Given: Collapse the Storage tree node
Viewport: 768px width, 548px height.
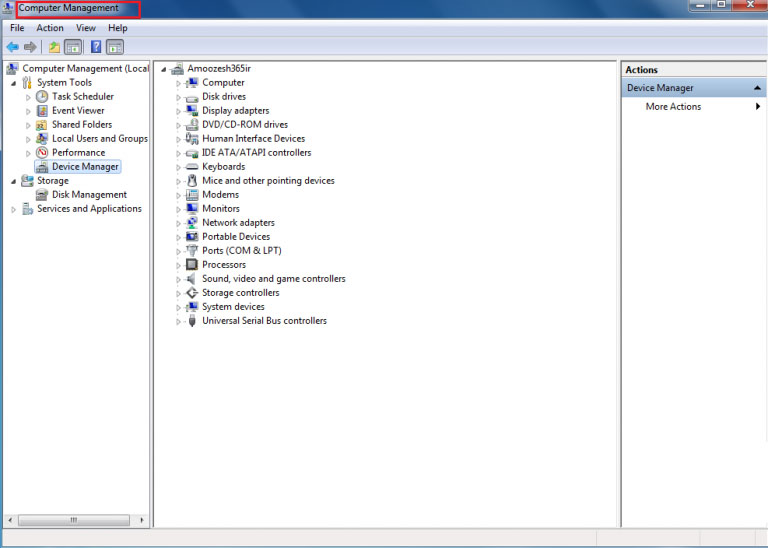Looking at the screenshot, I should (x=14, y=181).
